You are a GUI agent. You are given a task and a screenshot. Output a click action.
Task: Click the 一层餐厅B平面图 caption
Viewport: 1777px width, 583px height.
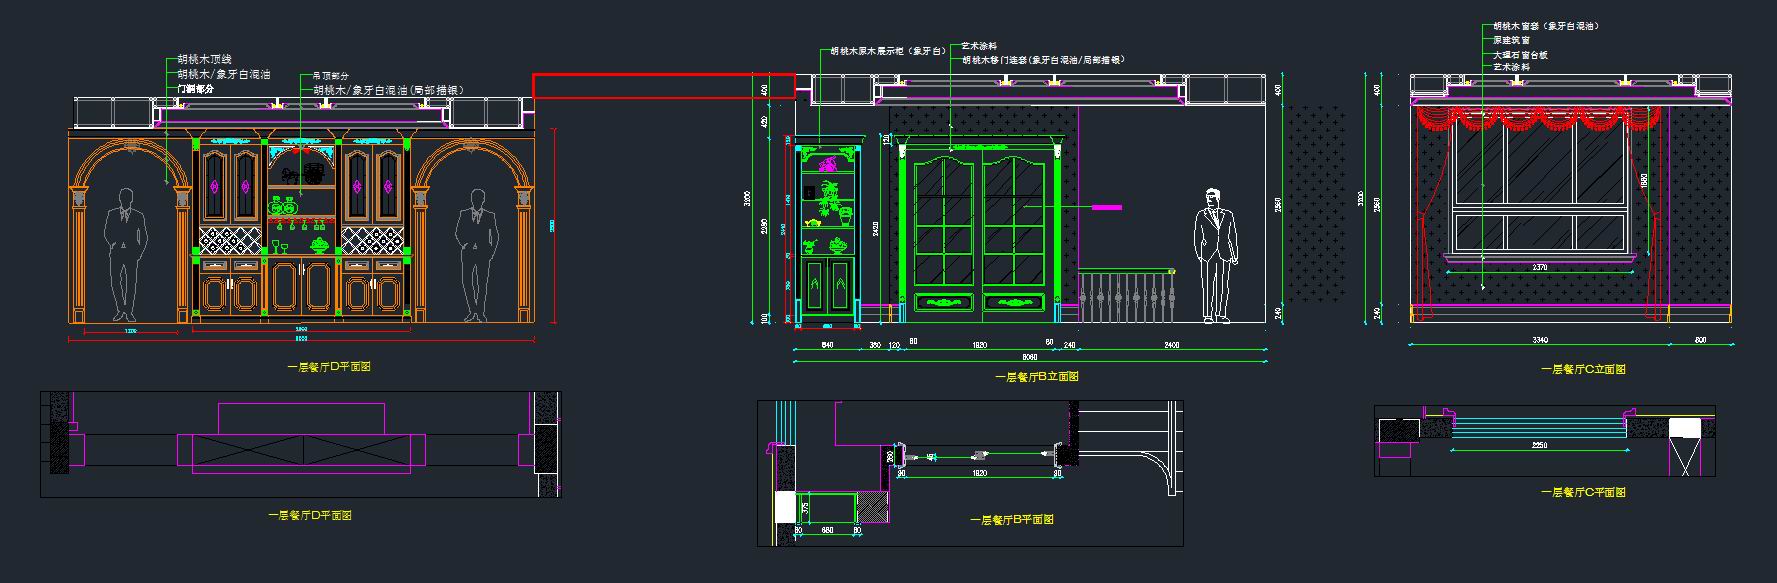pyautogui.click(x=1011, y=520)
